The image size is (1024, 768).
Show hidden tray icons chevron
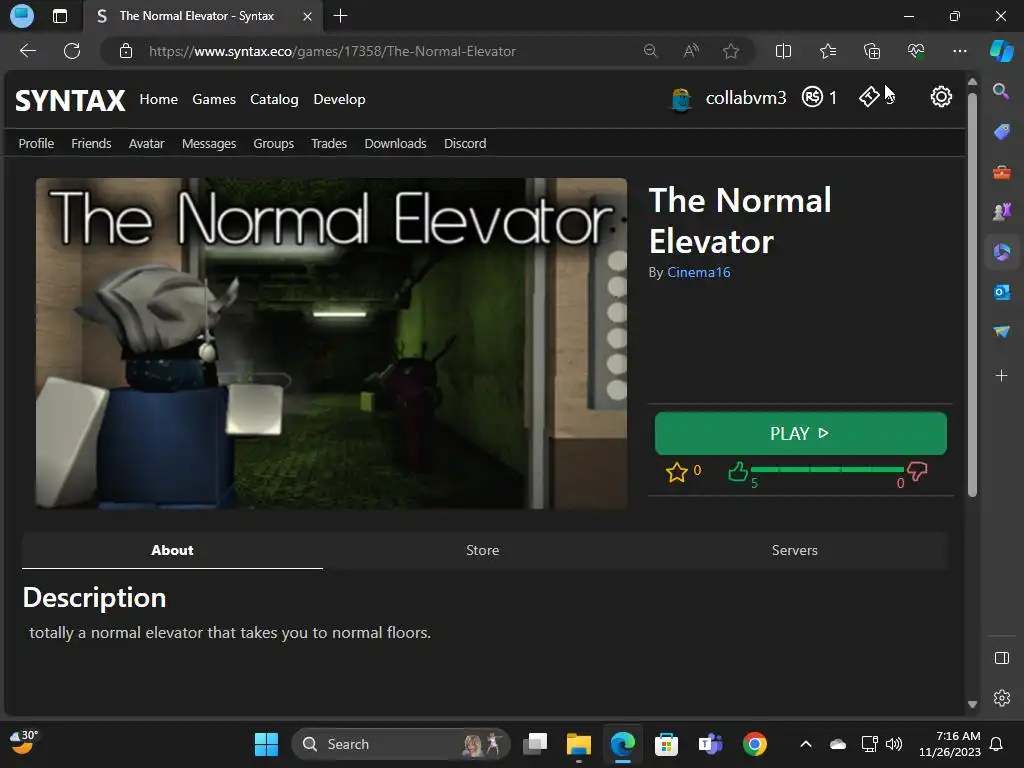point(806,744)
